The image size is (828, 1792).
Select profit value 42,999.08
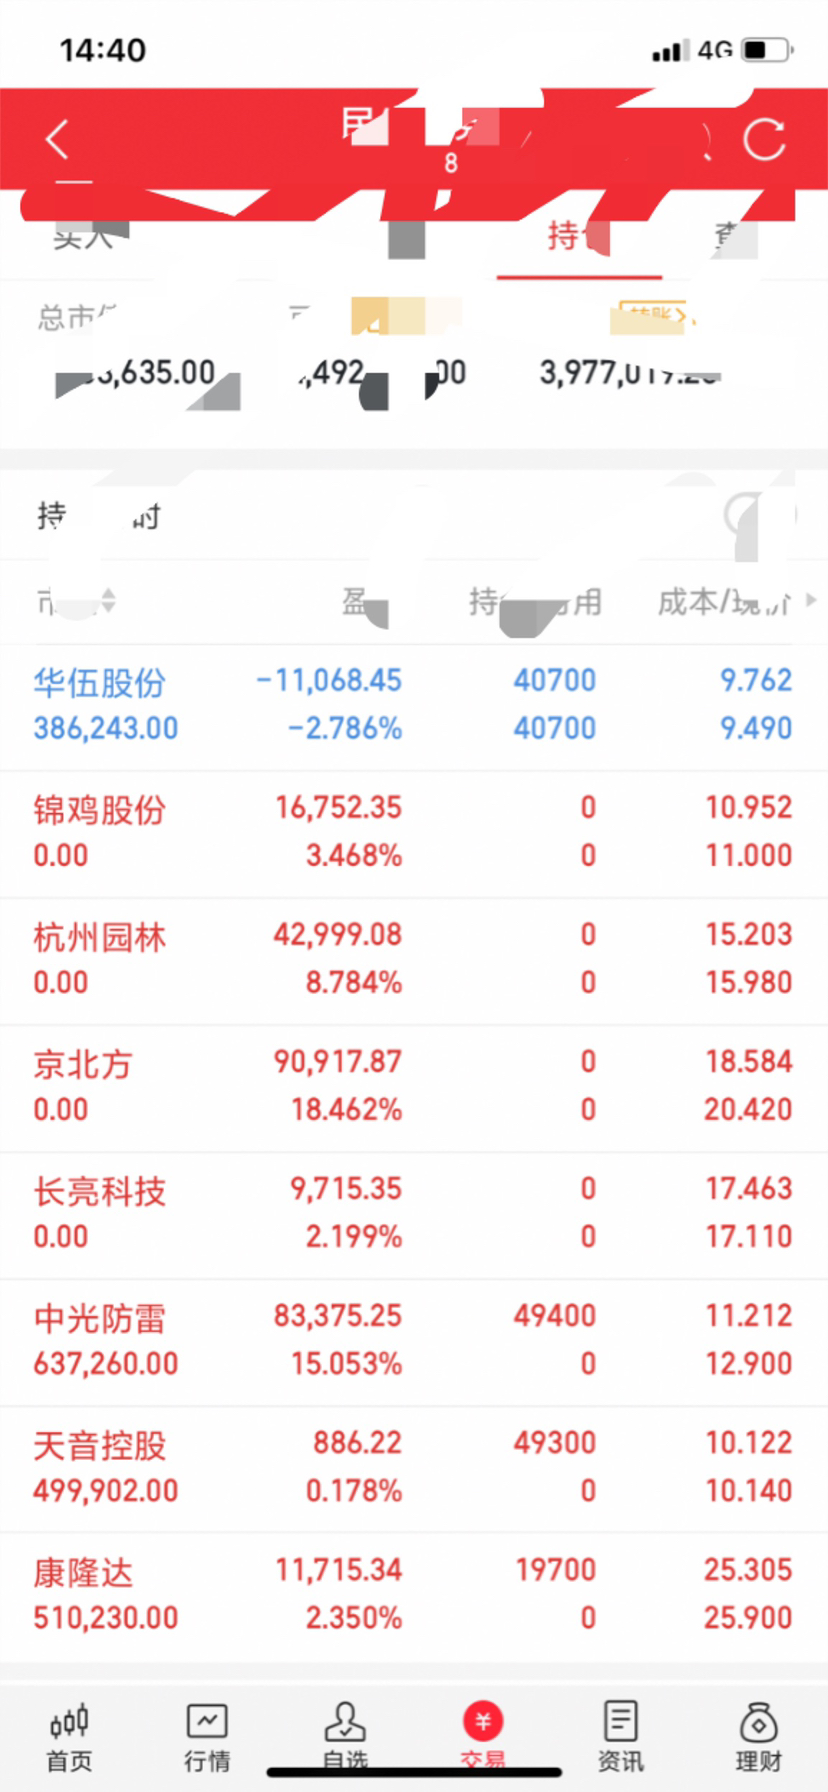click(x=338, y=935)
